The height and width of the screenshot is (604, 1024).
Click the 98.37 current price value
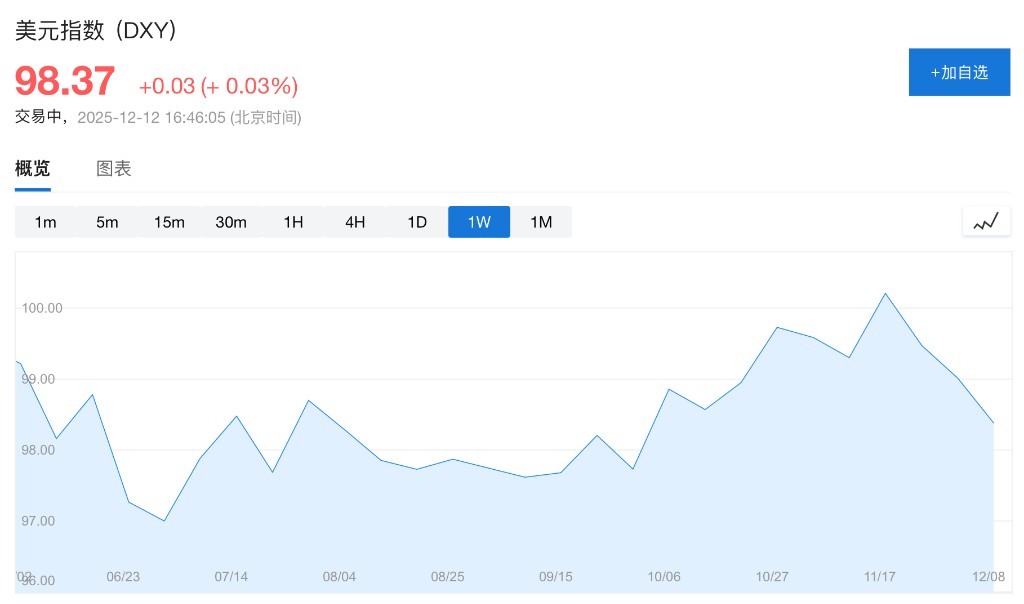coord(65,82)
